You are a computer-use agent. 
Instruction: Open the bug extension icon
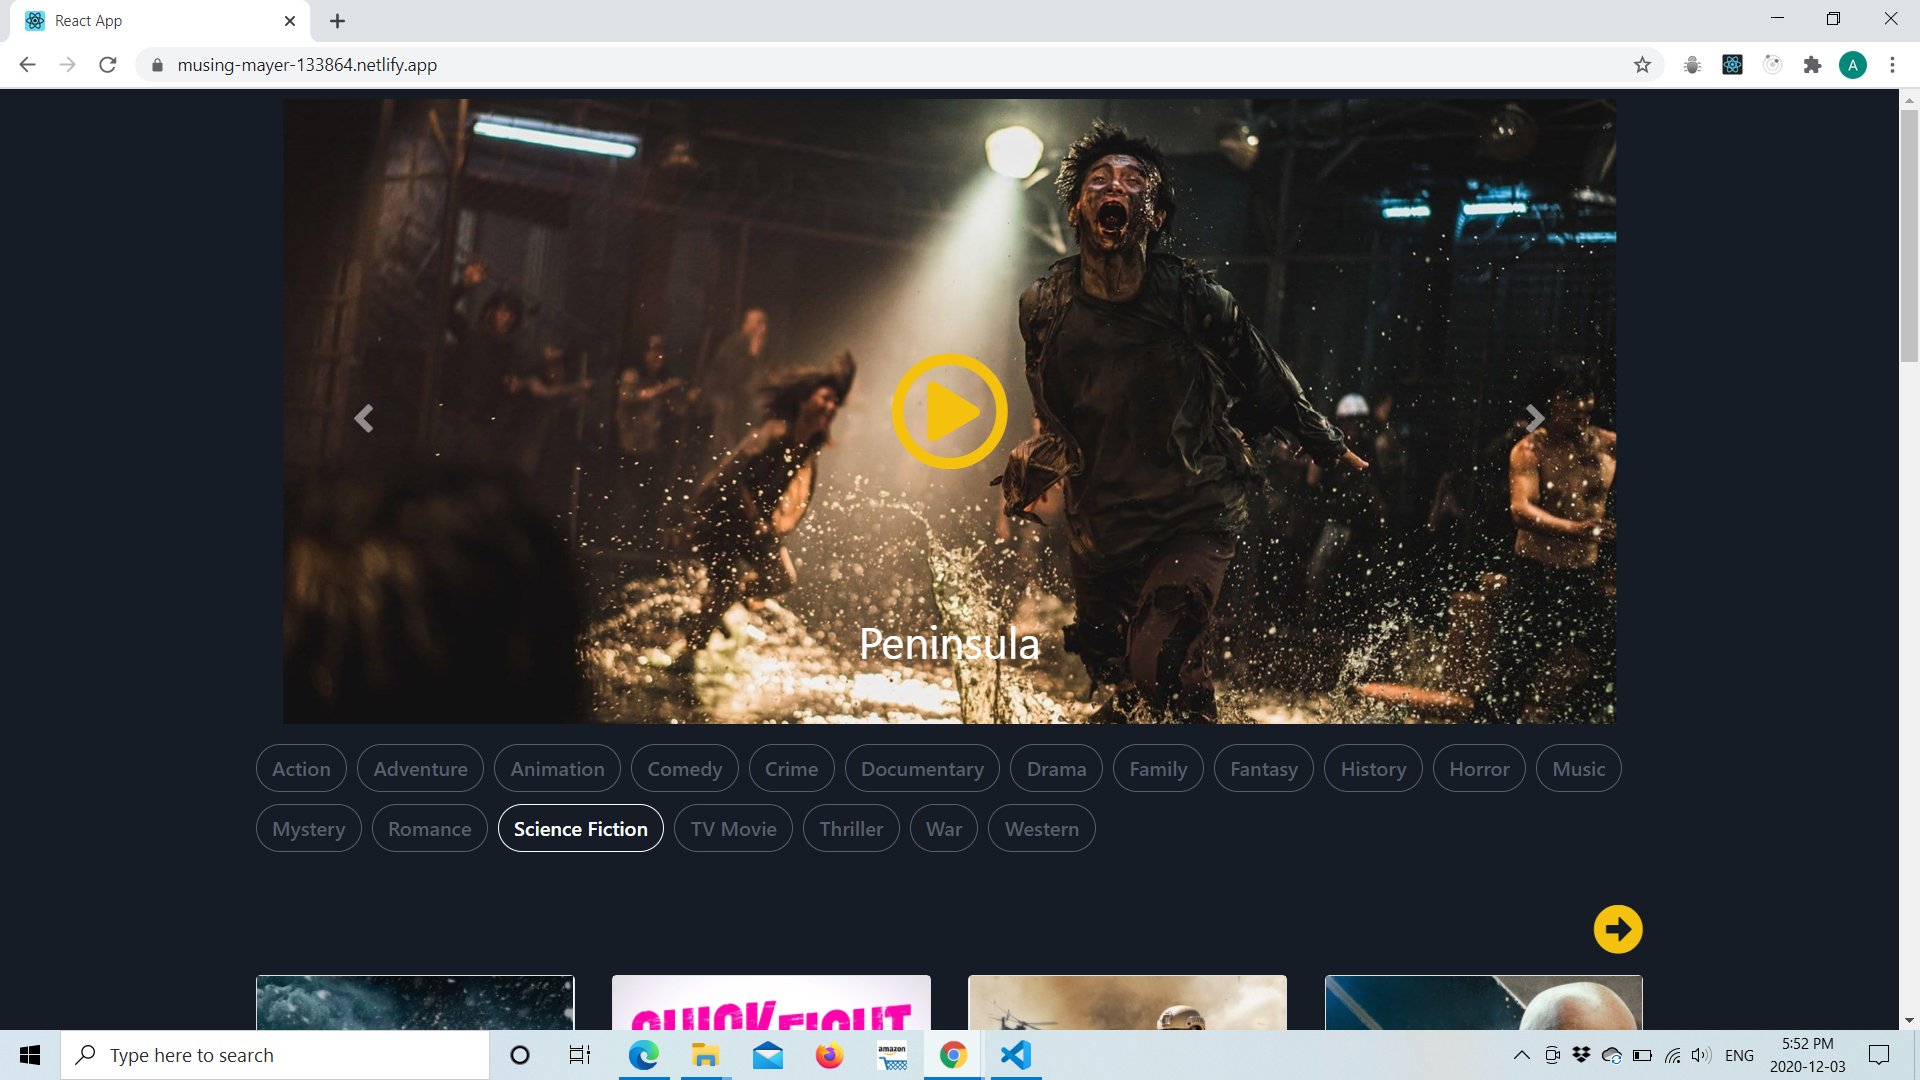(1692, 65)
